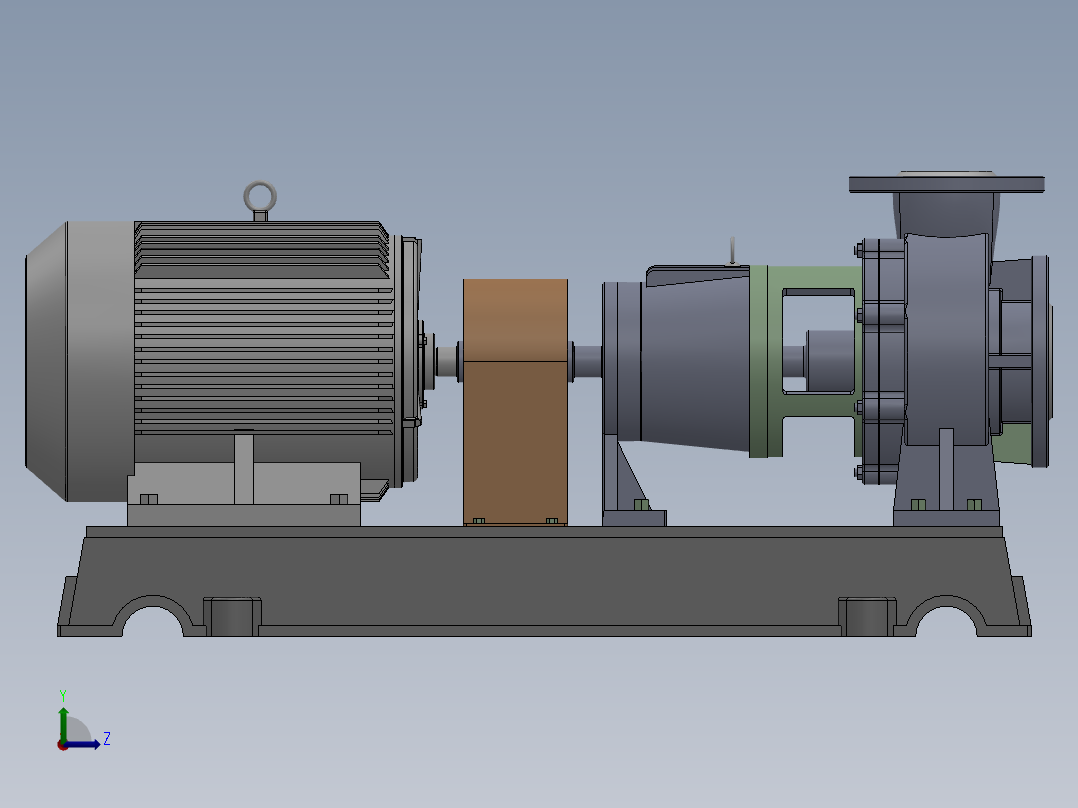Screen dimensions: 1078x808
Task: Select the shaft between motor and guard
Action: (x=448, y=361)
